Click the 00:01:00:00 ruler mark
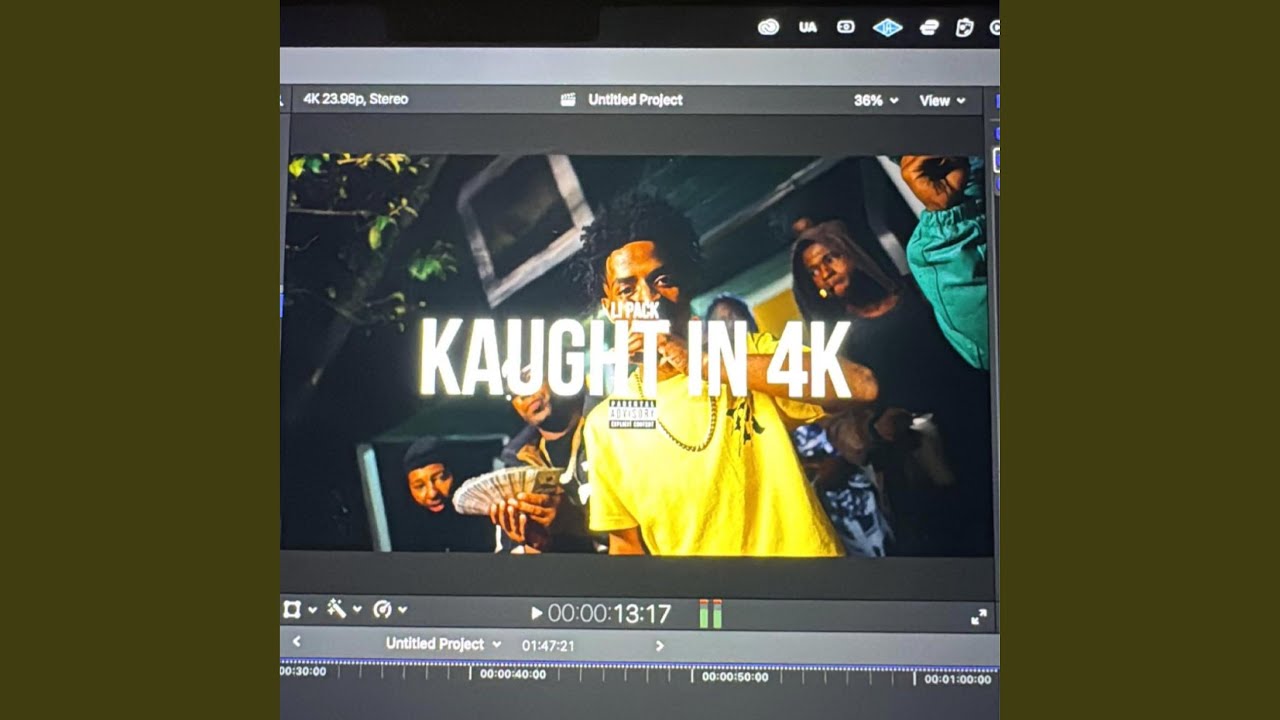Viewport: 1280px width, 720px height. (957, 679)
